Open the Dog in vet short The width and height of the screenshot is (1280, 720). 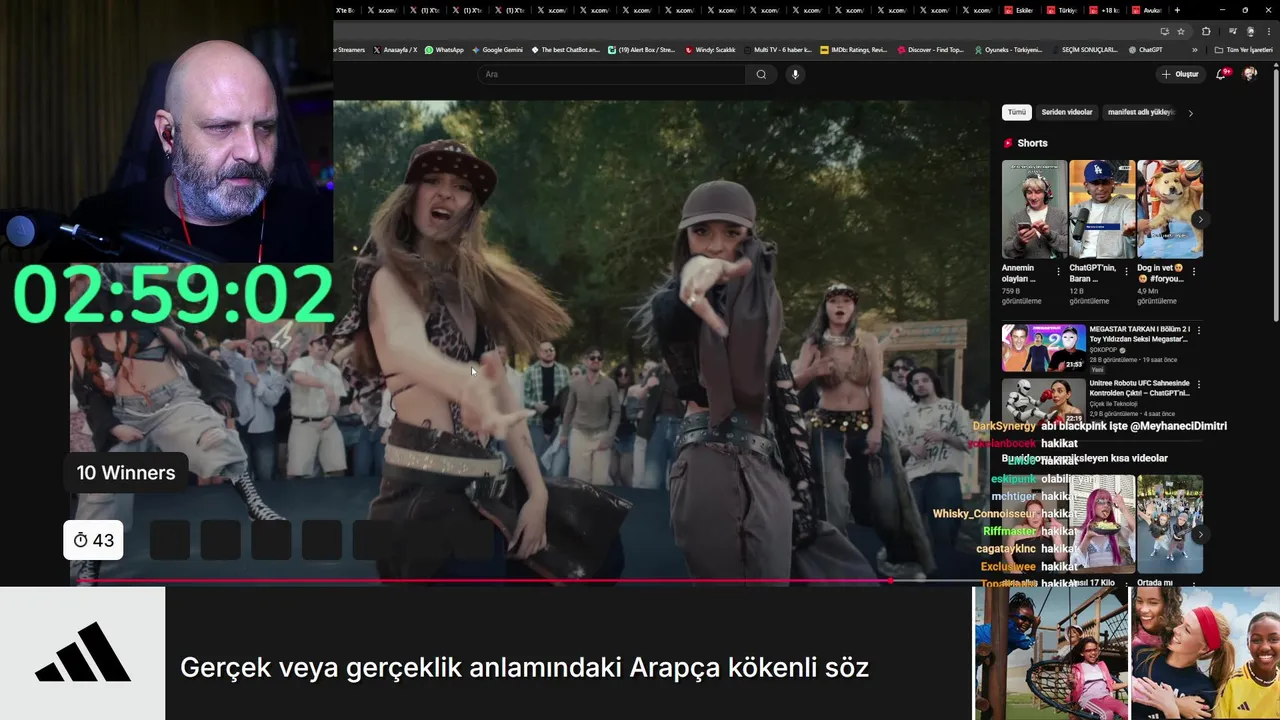pos(1169,210)
